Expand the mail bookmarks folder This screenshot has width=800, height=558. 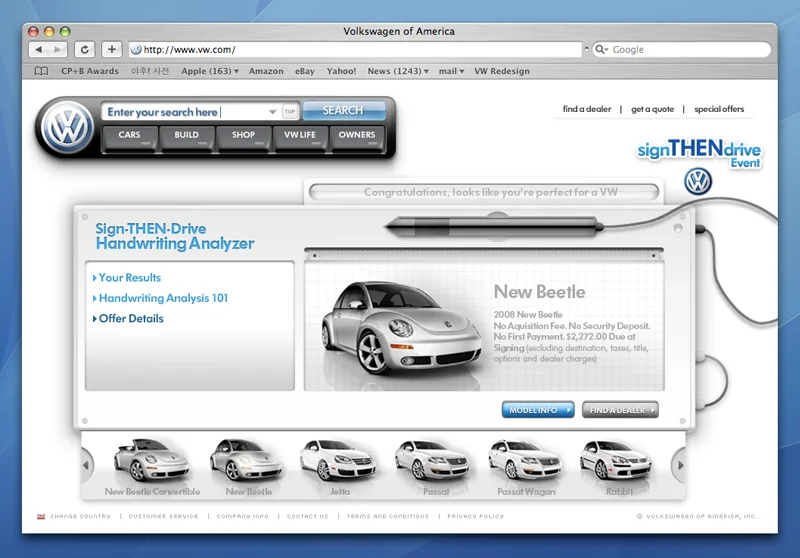click(451, 71)
